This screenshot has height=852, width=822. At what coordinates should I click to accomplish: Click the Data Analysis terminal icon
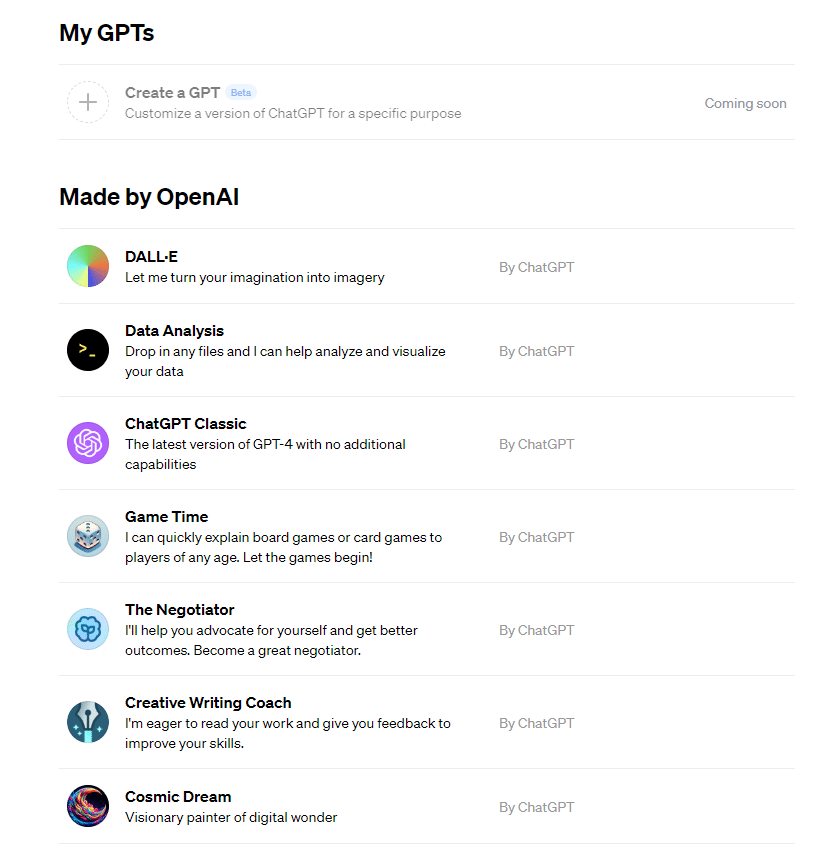(x=88, y=350)
